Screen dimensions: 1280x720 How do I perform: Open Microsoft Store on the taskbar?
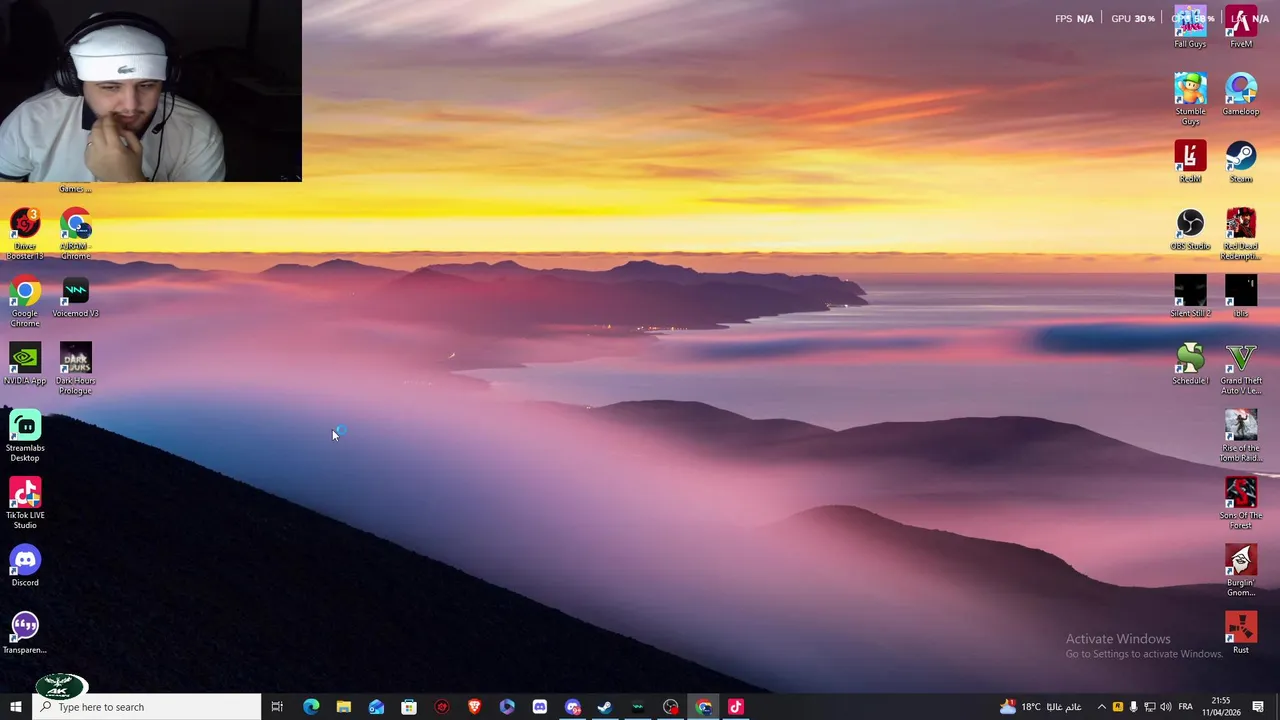(x=409, y=707)
